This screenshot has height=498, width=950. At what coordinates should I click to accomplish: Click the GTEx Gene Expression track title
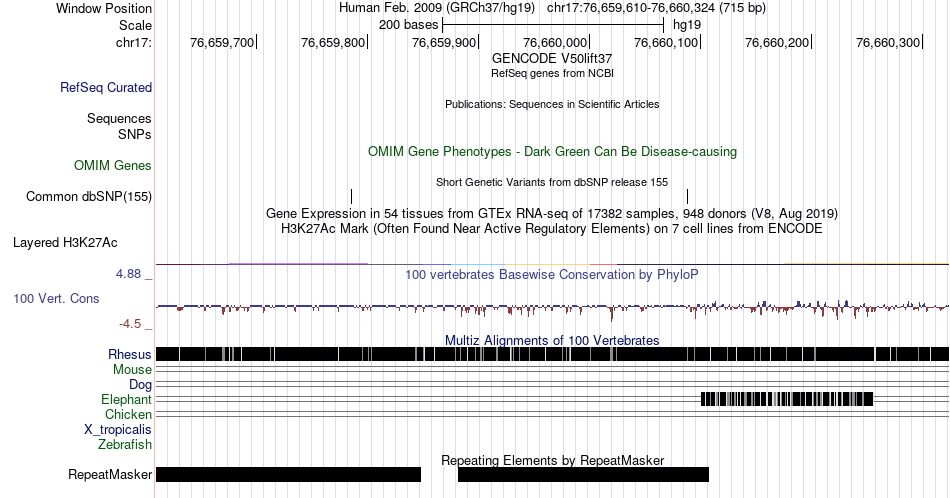552,213
